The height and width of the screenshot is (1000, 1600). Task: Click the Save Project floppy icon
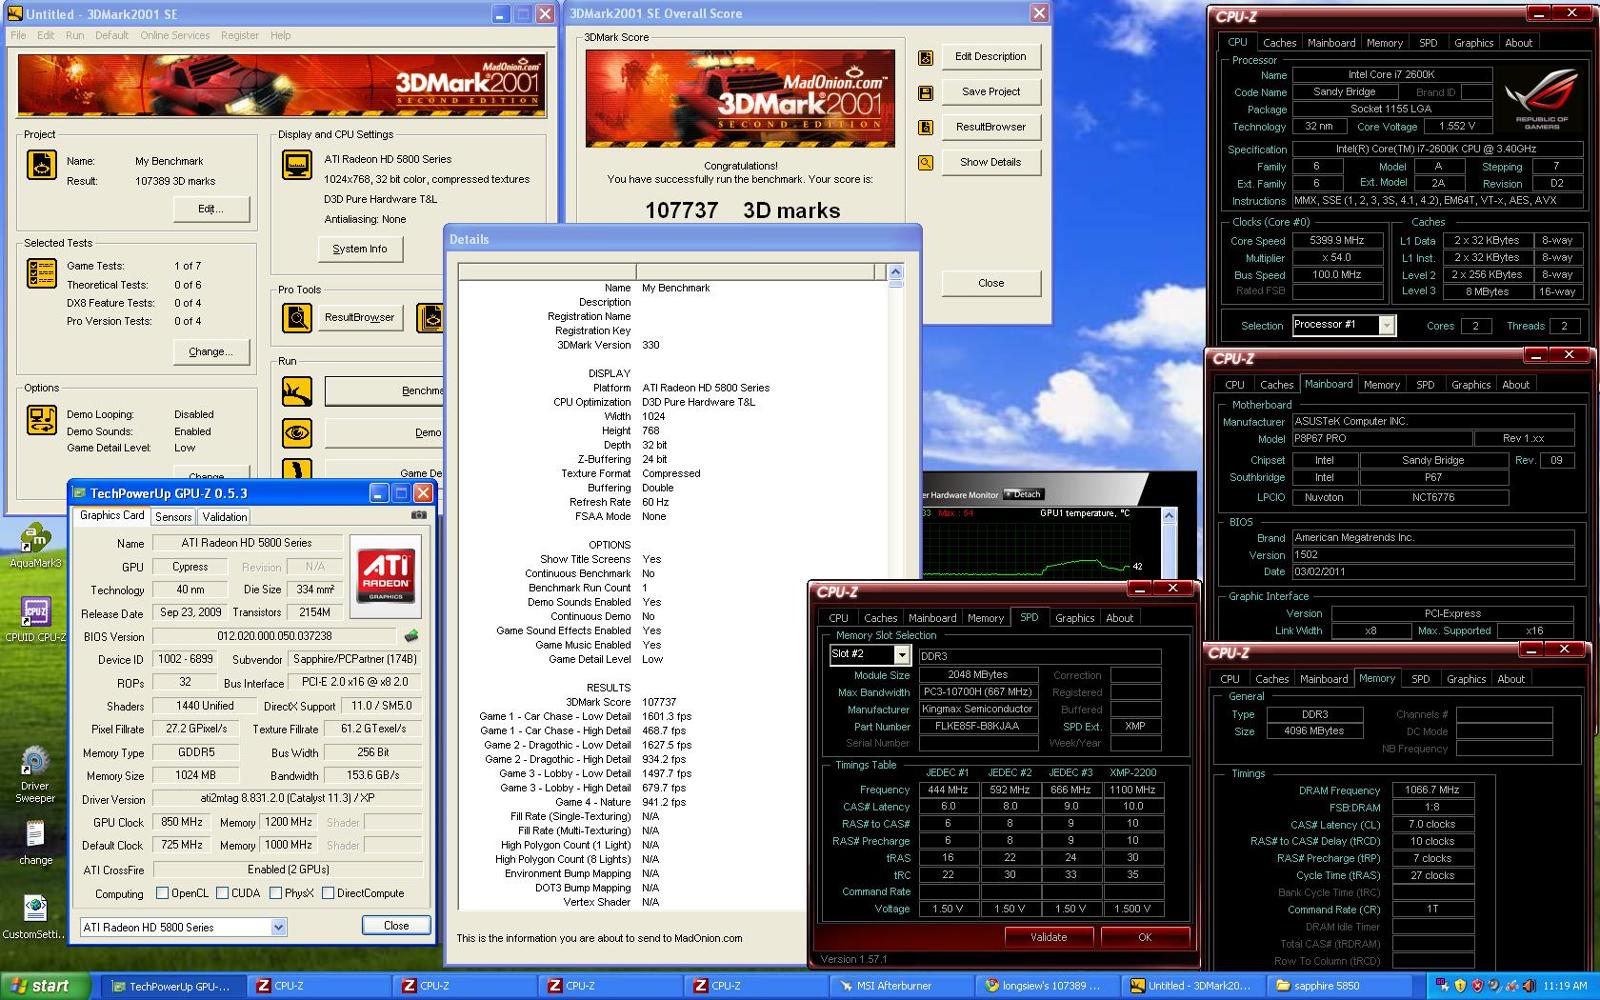pyautogui.click(x=926, y=93)
